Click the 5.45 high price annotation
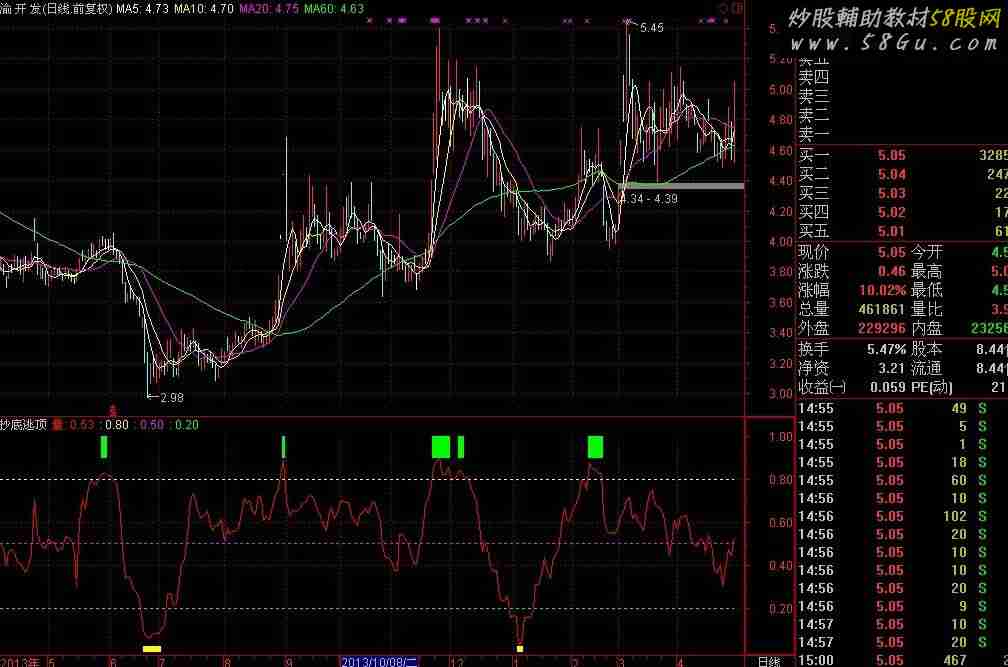 pos(651,28)
